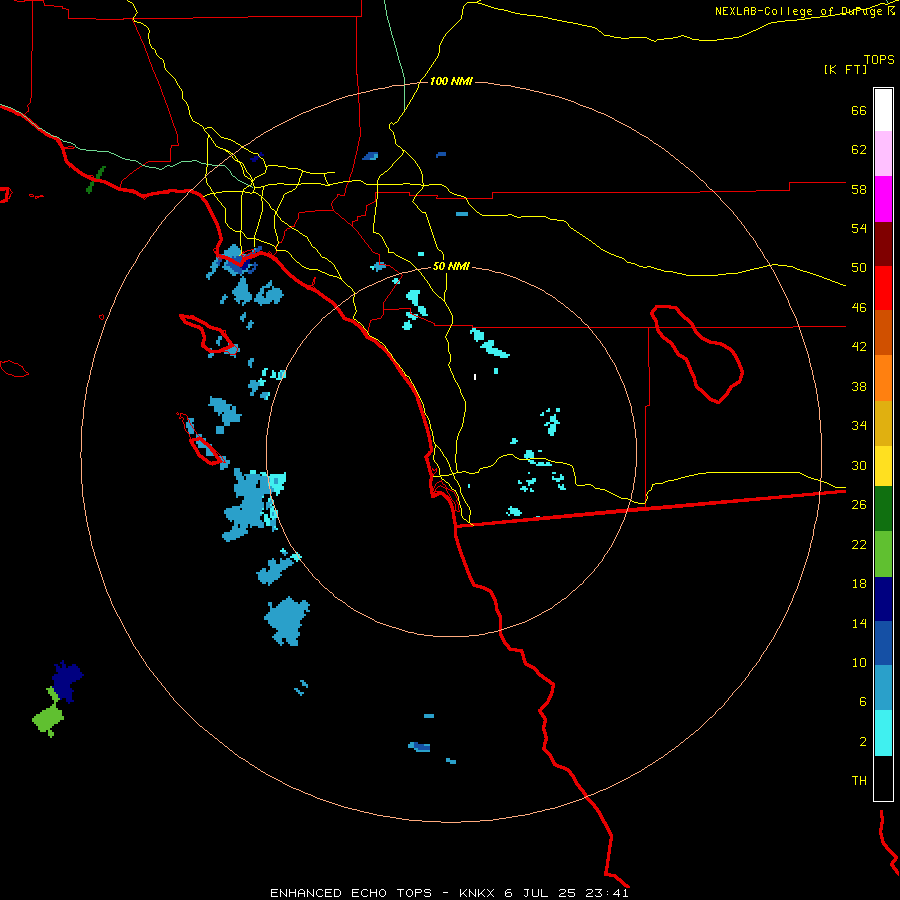Click the TOPS legend title

[879, 59]
